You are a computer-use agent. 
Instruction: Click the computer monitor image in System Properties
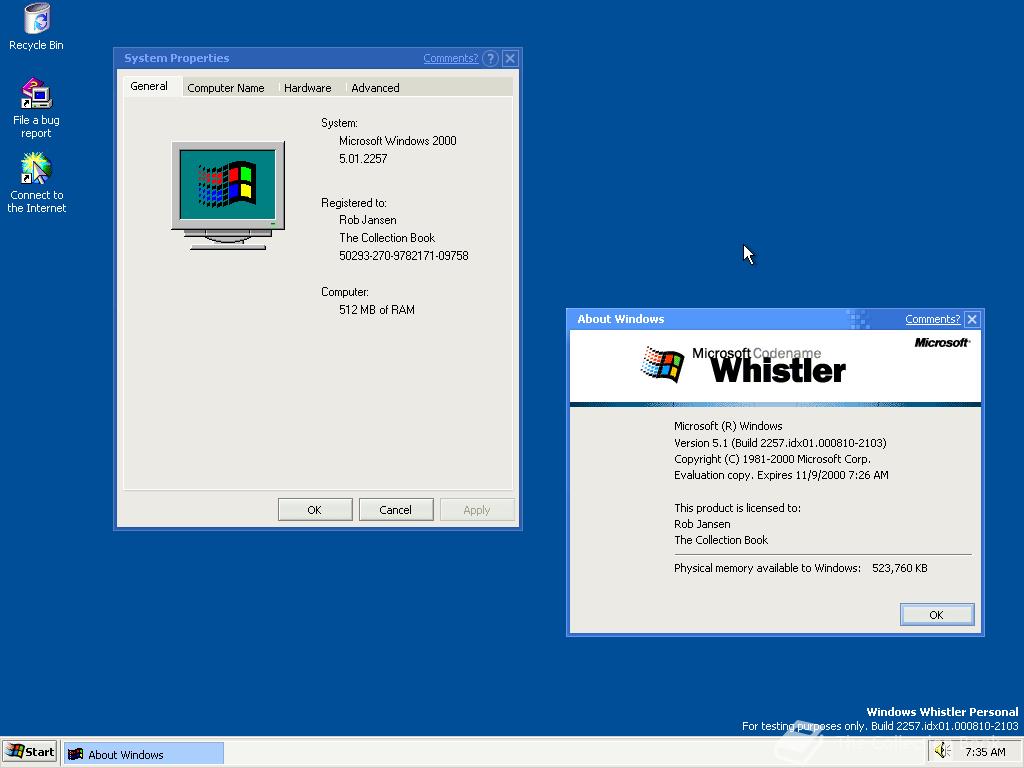click(x=228, y=195)
